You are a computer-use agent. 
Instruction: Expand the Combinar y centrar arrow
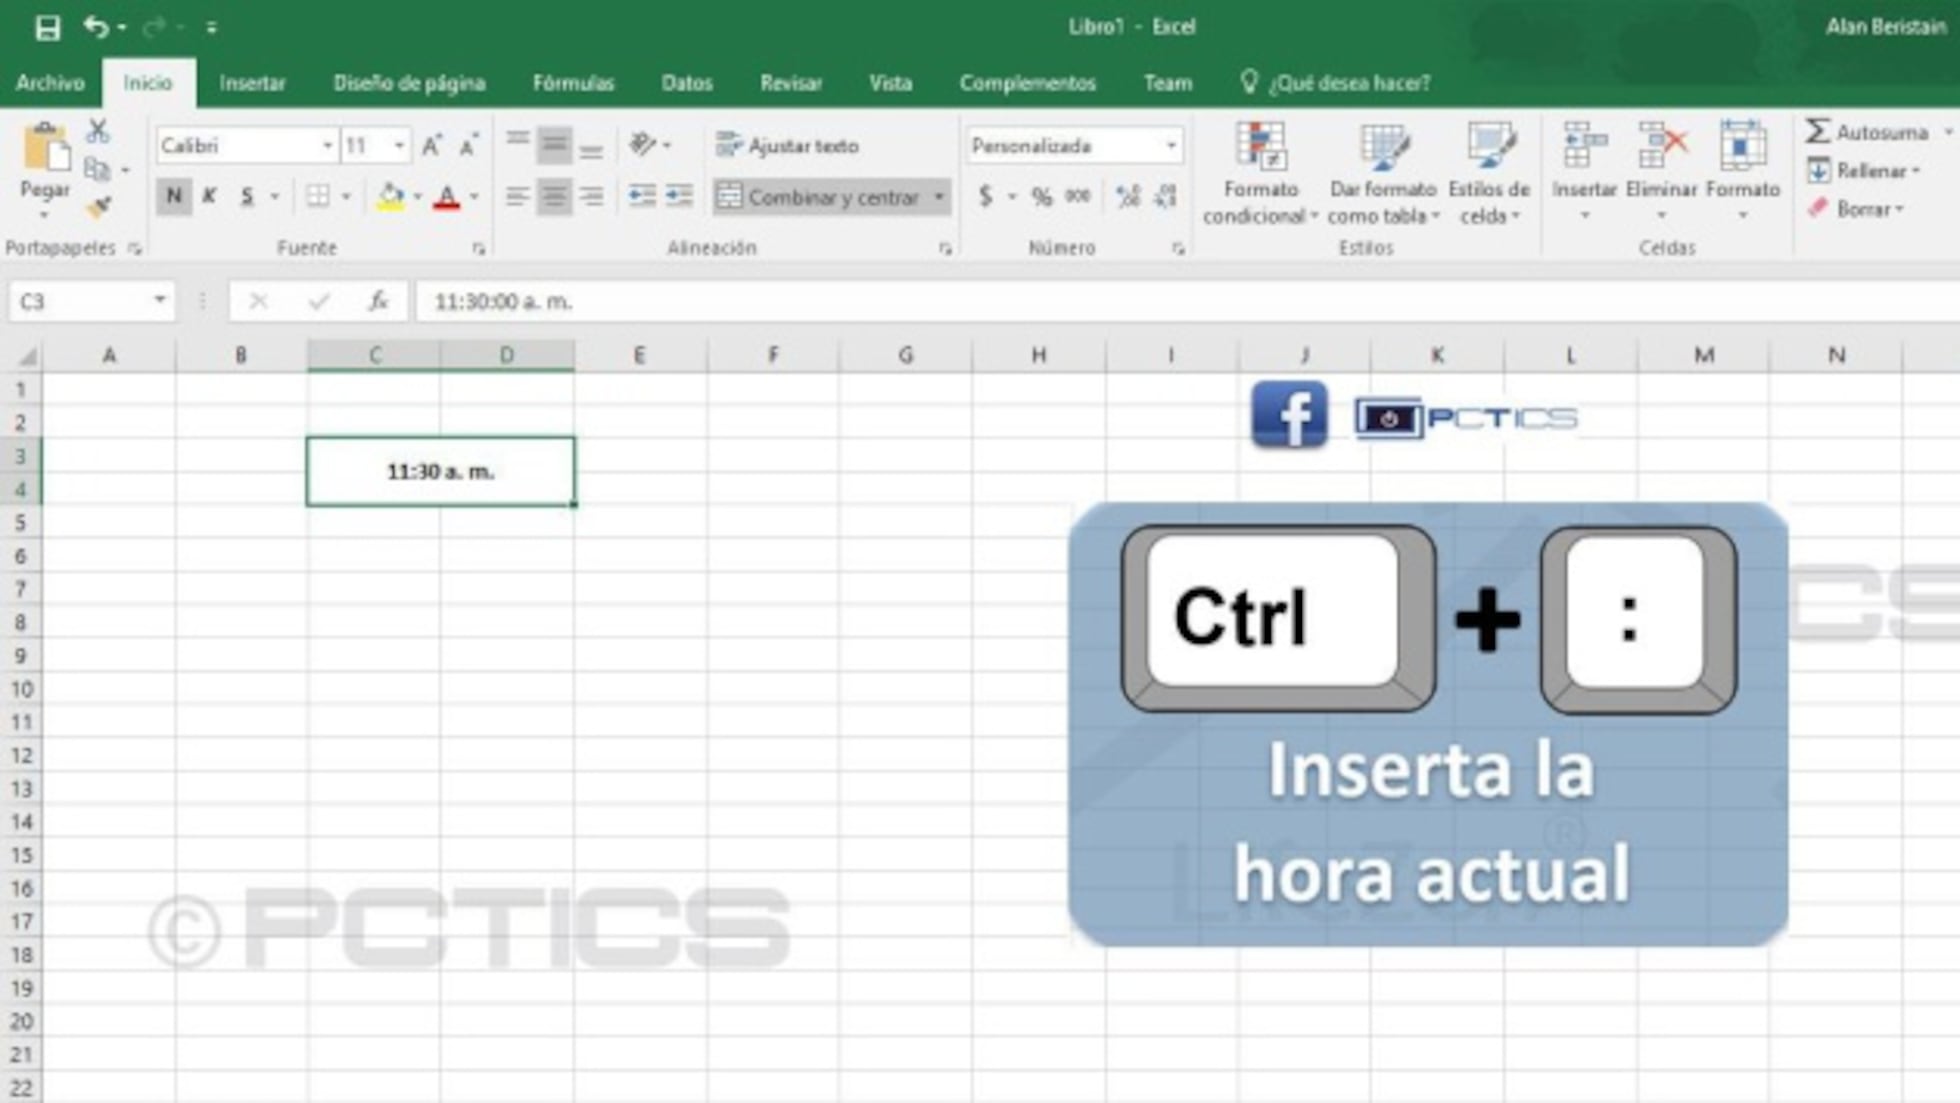[x=939, y=197]
